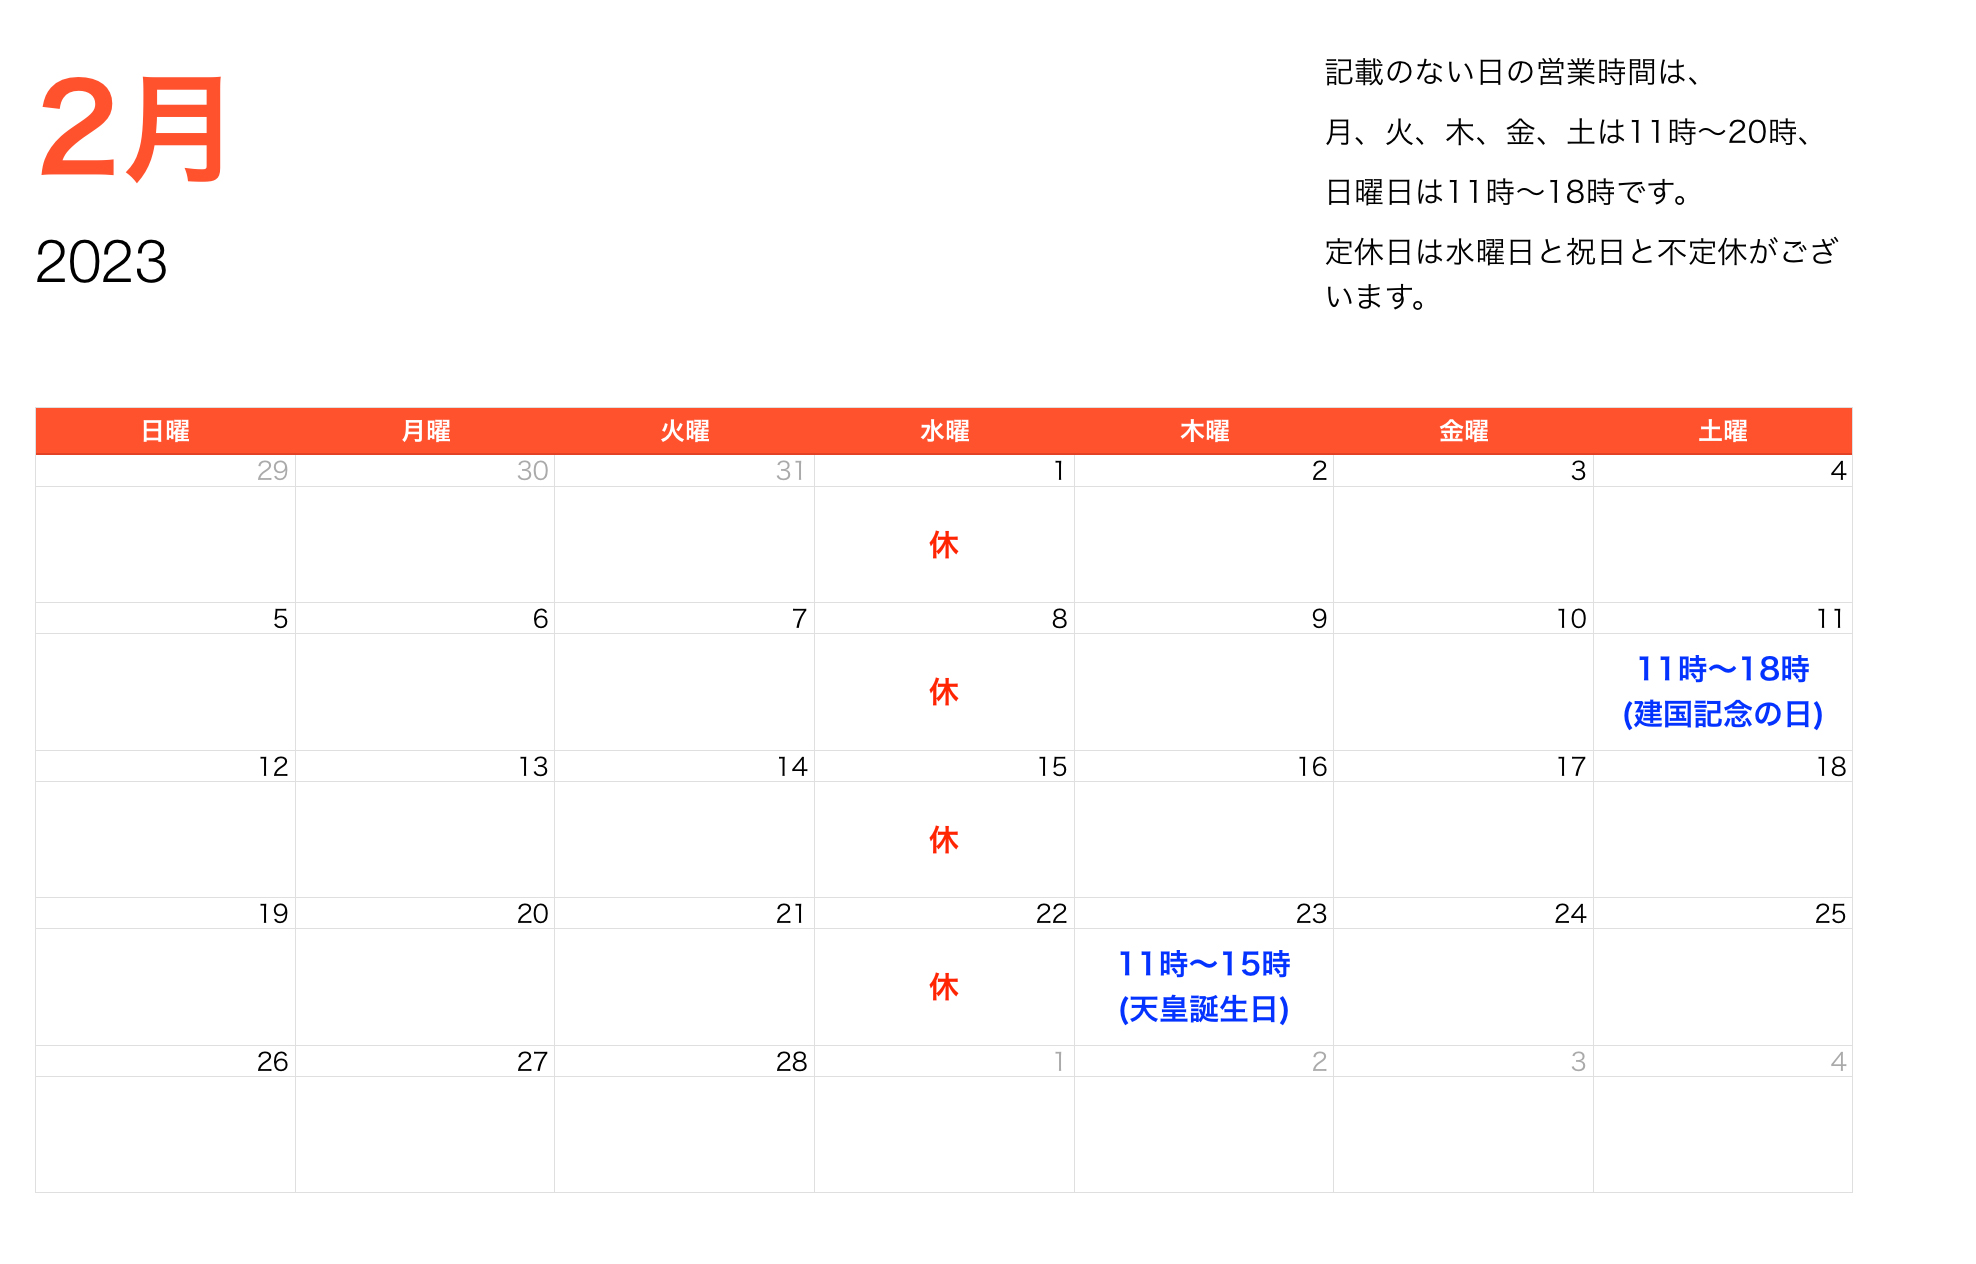1976x1264 pixels.
Task: Click date number 9
Action: 1319,619
